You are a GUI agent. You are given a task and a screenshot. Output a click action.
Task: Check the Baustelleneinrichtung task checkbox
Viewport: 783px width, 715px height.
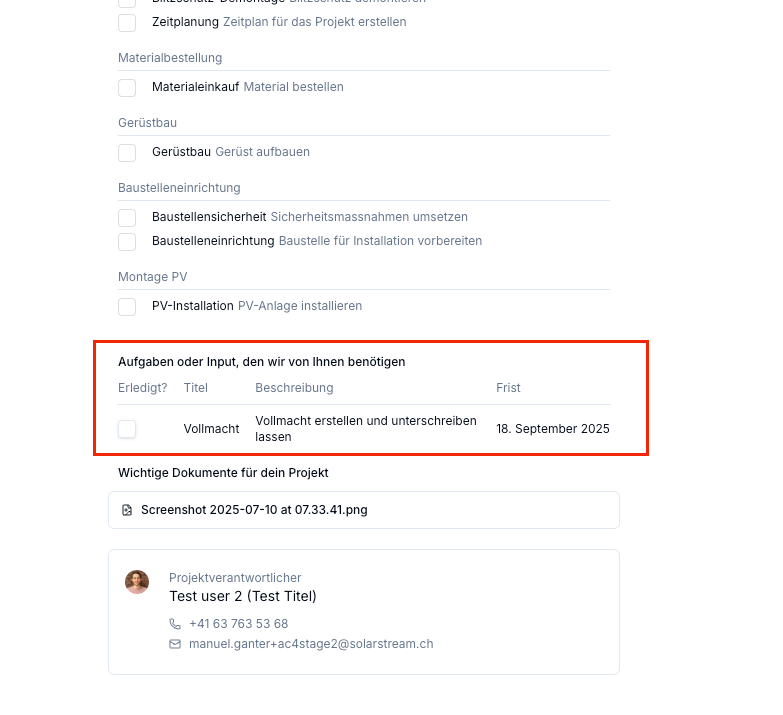pos(127,241)
